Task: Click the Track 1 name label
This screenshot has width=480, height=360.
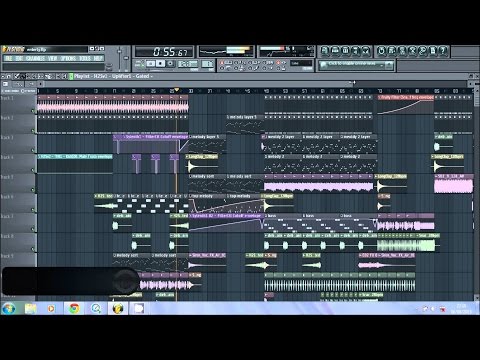Action: tap(7, 98)
